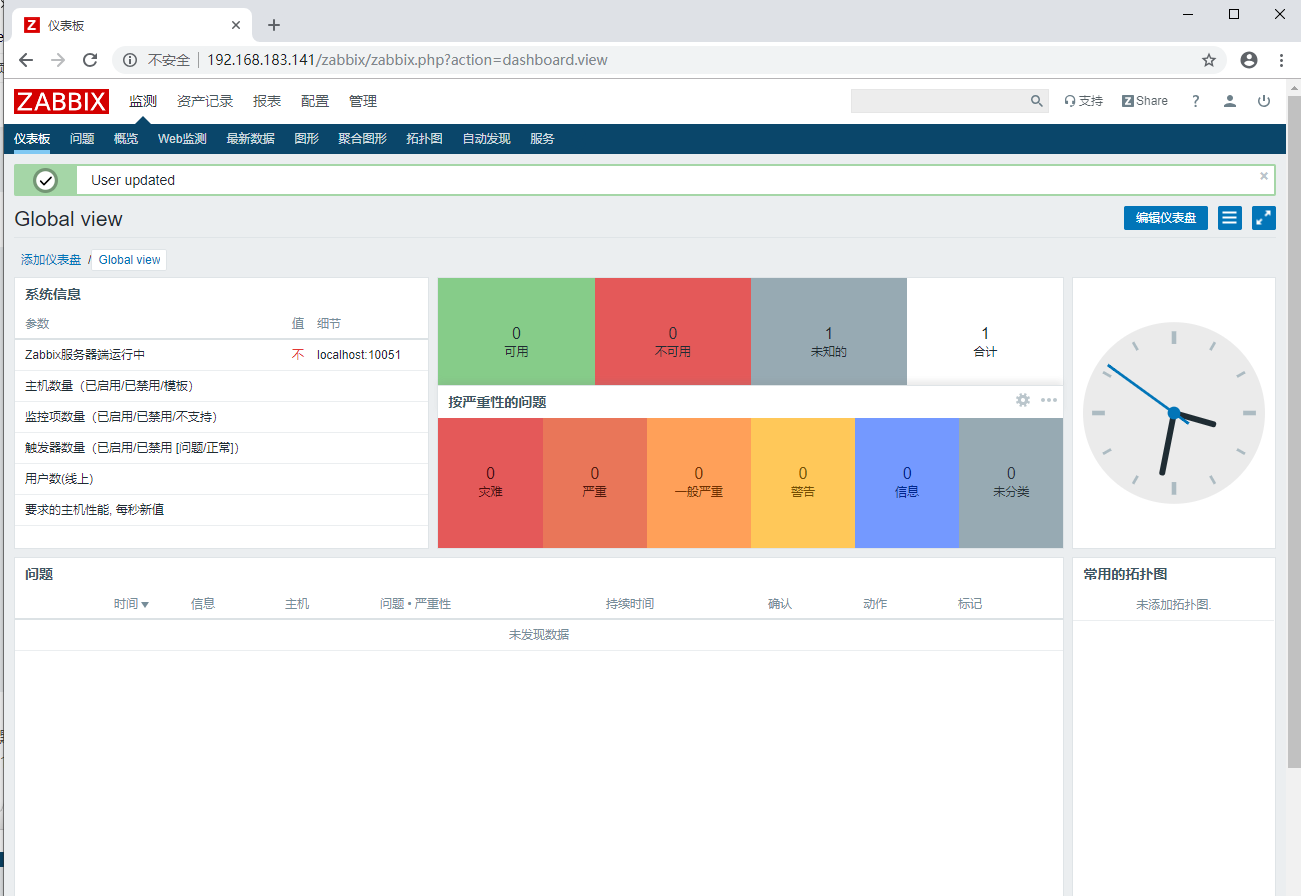This screenshot has width=1301, height=896.
Task: Toggle fullscreen dashboard mode icon
Action: 1264,217
